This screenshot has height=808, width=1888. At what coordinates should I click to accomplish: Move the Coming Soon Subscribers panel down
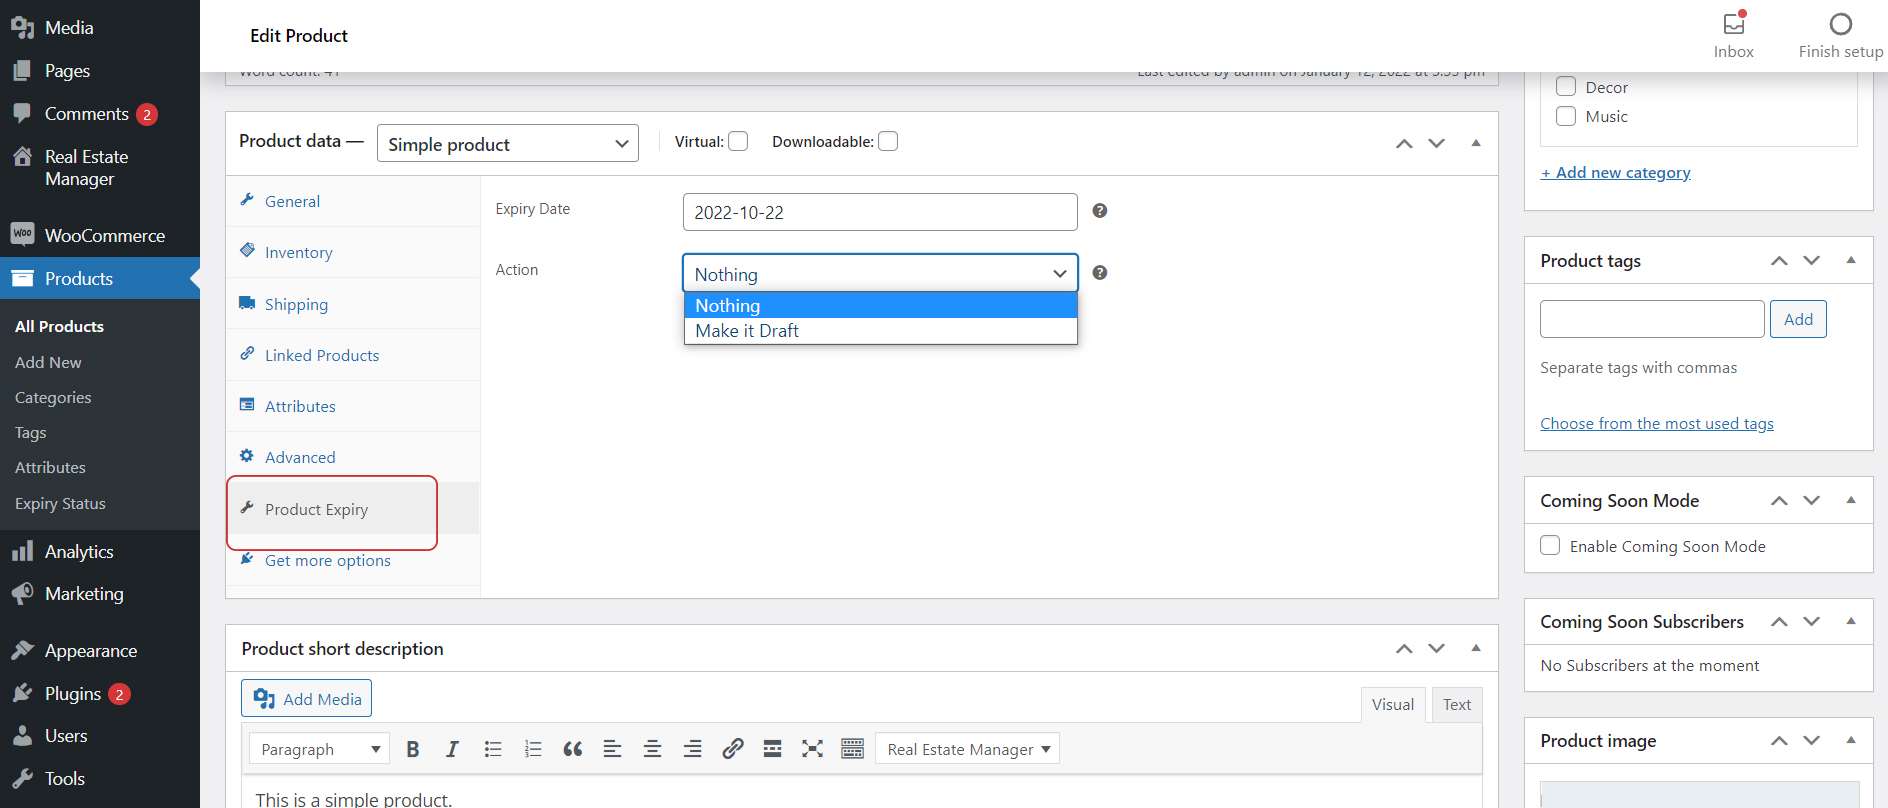1812,622
